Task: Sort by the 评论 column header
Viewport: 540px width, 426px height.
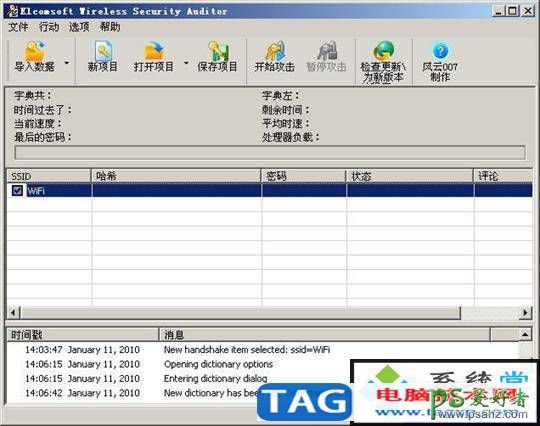Action: [503, 176]
